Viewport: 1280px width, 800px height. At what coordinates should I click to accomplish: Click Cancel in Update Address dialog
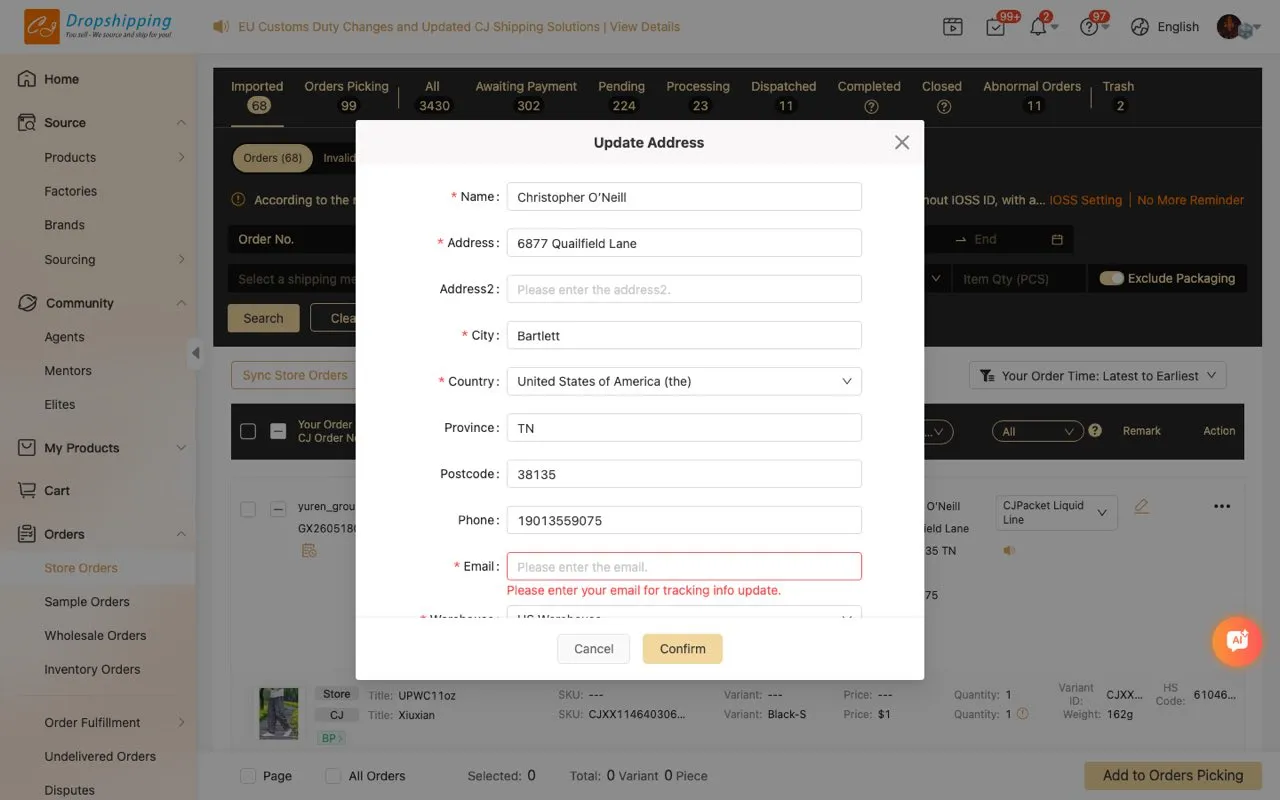pyautogui.click(x=594, y=649)
